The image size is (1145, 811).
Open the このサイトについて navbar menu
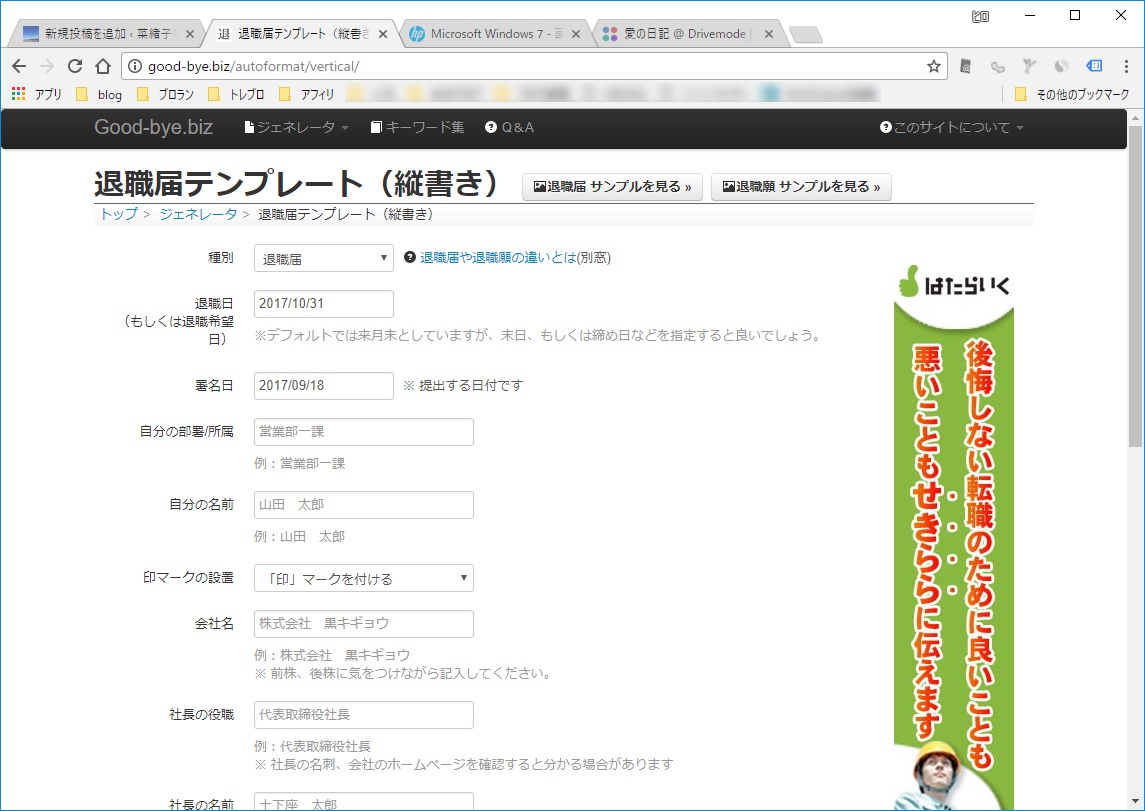point(952,128)
